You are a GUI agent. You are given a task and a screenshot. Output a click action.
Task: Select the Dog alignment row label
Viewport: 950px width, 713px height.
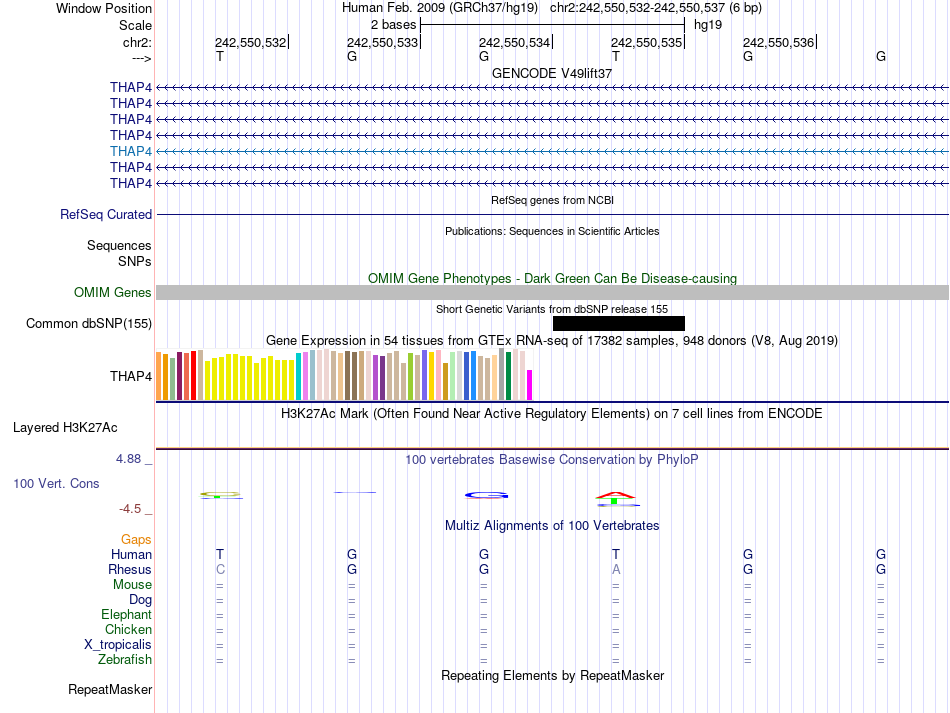(x=141, y=600)
